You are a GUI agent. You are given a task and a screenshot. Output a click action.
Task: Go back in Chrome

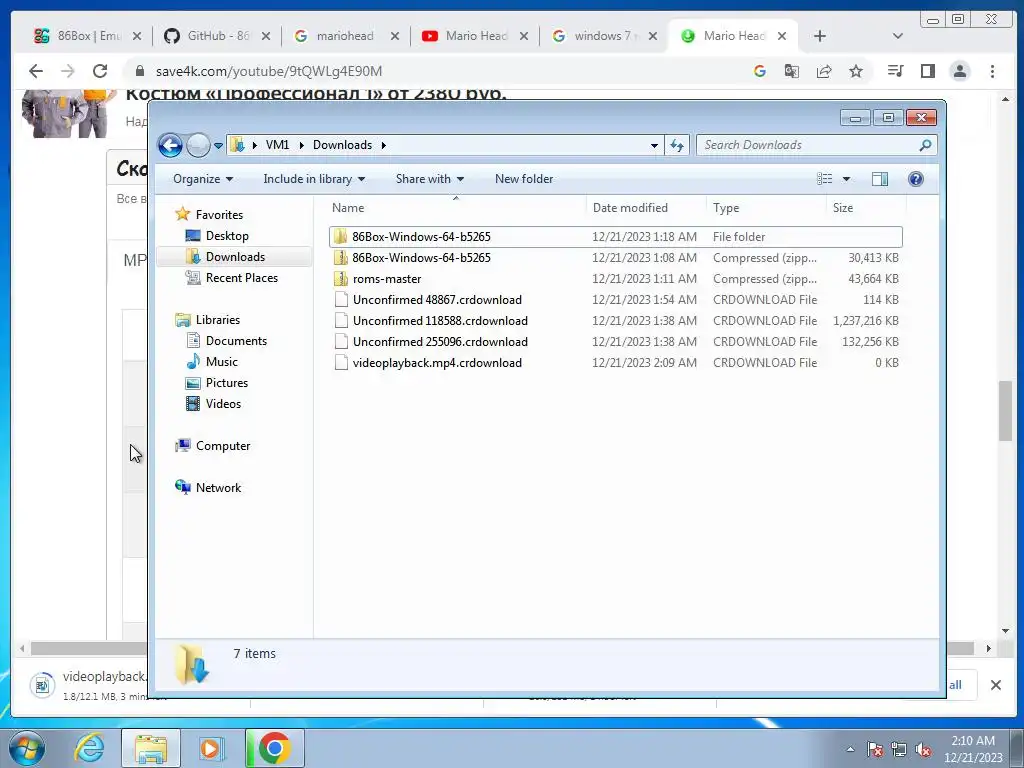coord(36,71)
